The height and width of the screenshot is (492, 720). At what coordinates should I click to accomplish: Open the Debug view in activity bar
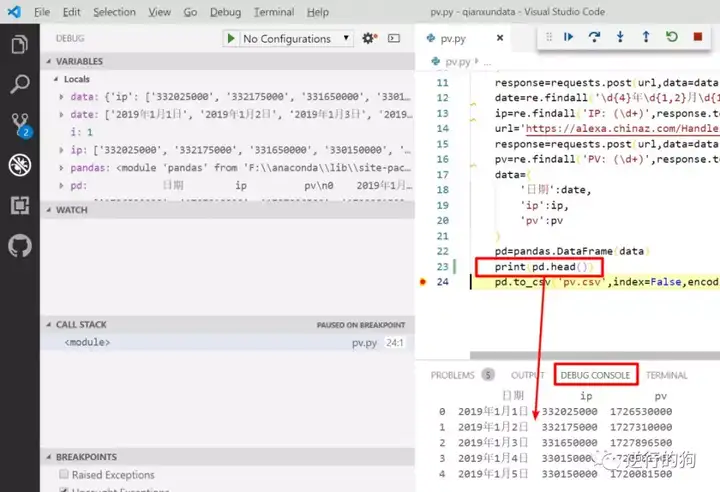coord(20,164)
